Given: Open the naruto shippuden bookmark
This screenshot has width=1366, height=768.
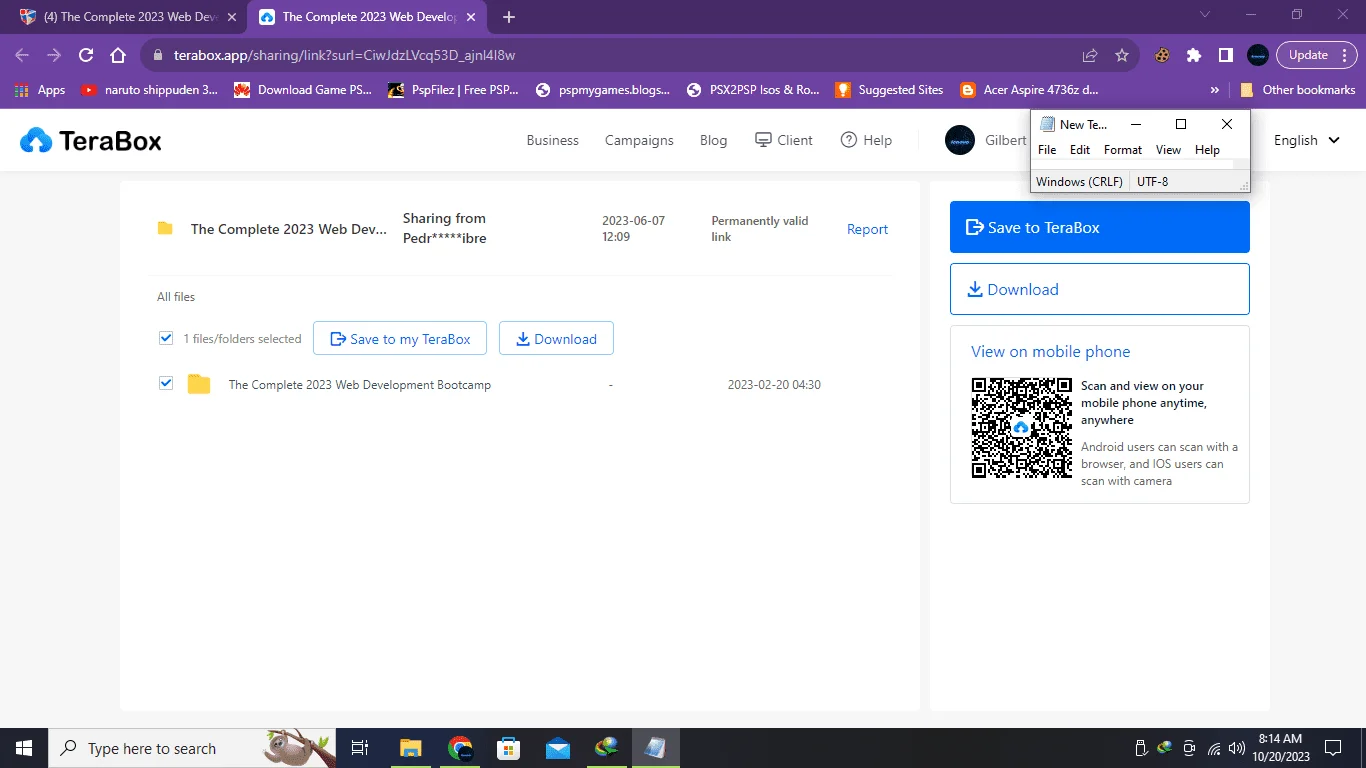Looking at the screenshot, I should coord(149,90).
